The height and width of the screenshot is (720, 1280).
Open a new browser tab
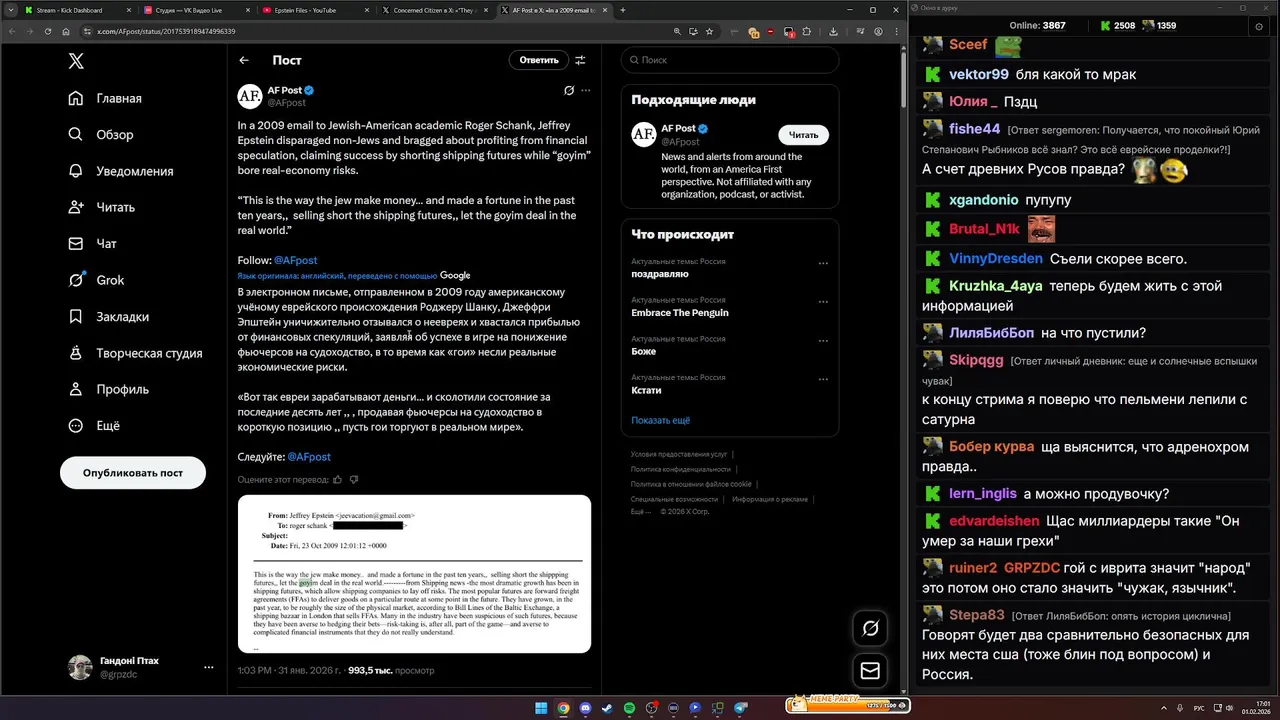(x=623, y=10)
